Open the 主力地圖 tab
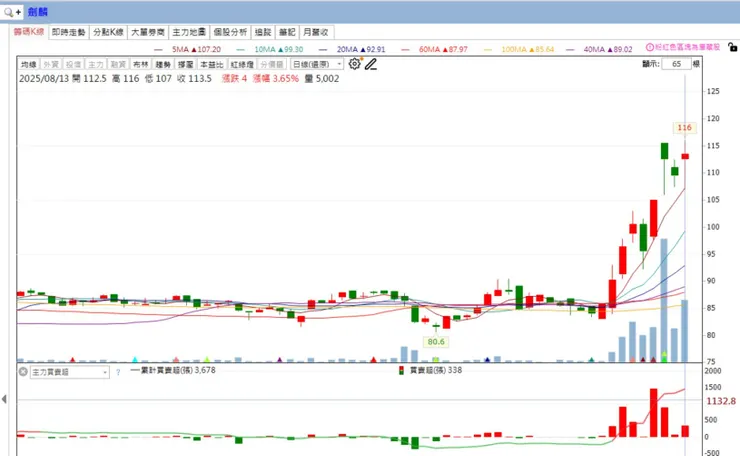Image resolution: width=740 pixels, height=456 pixels. pos(189,32)
